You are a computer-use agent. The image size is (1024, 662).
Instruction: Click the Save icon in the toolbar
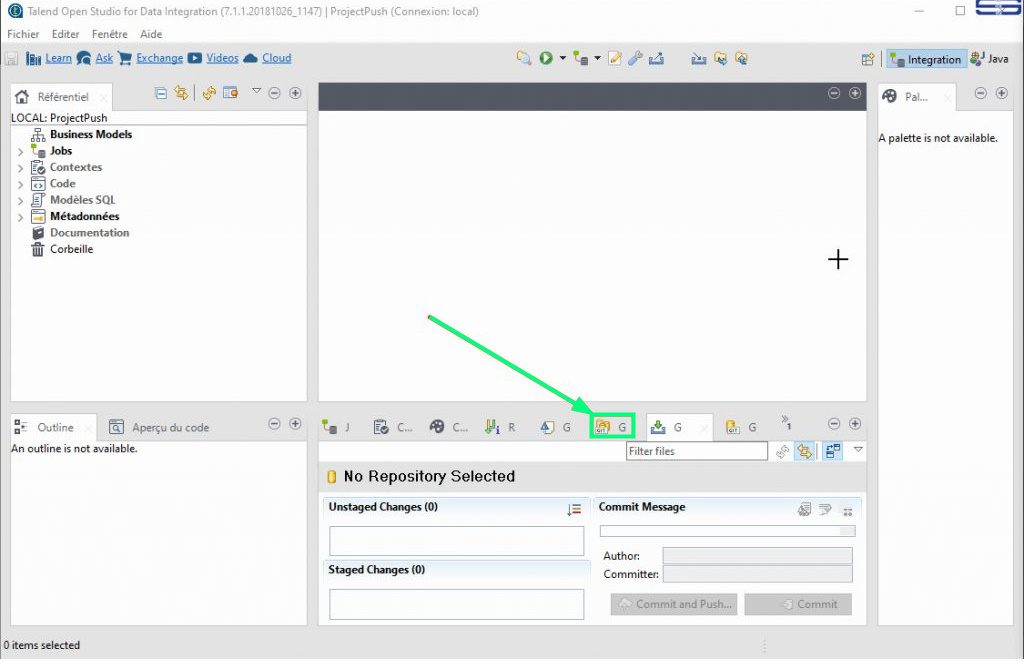click(x=11, y=59)
